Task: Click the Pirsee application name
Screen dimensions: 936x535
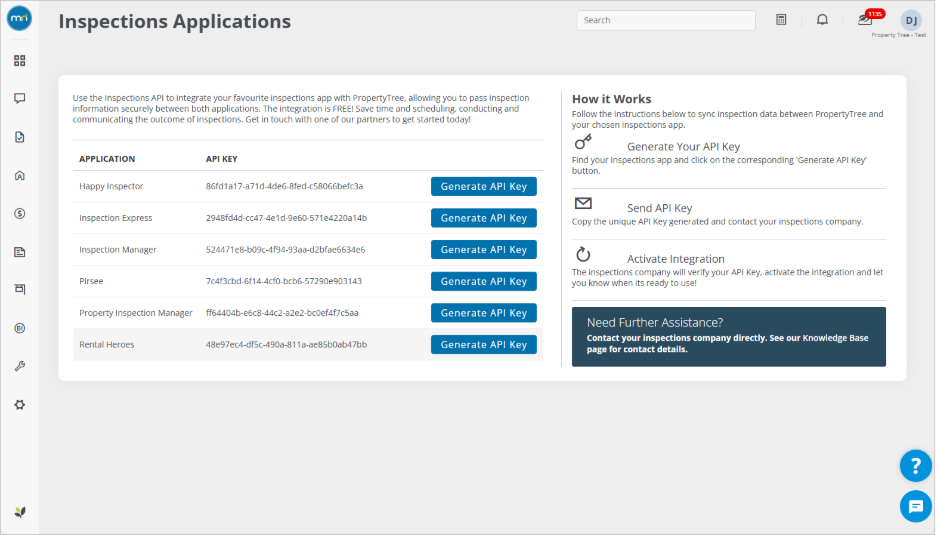Action: [91, 281]
